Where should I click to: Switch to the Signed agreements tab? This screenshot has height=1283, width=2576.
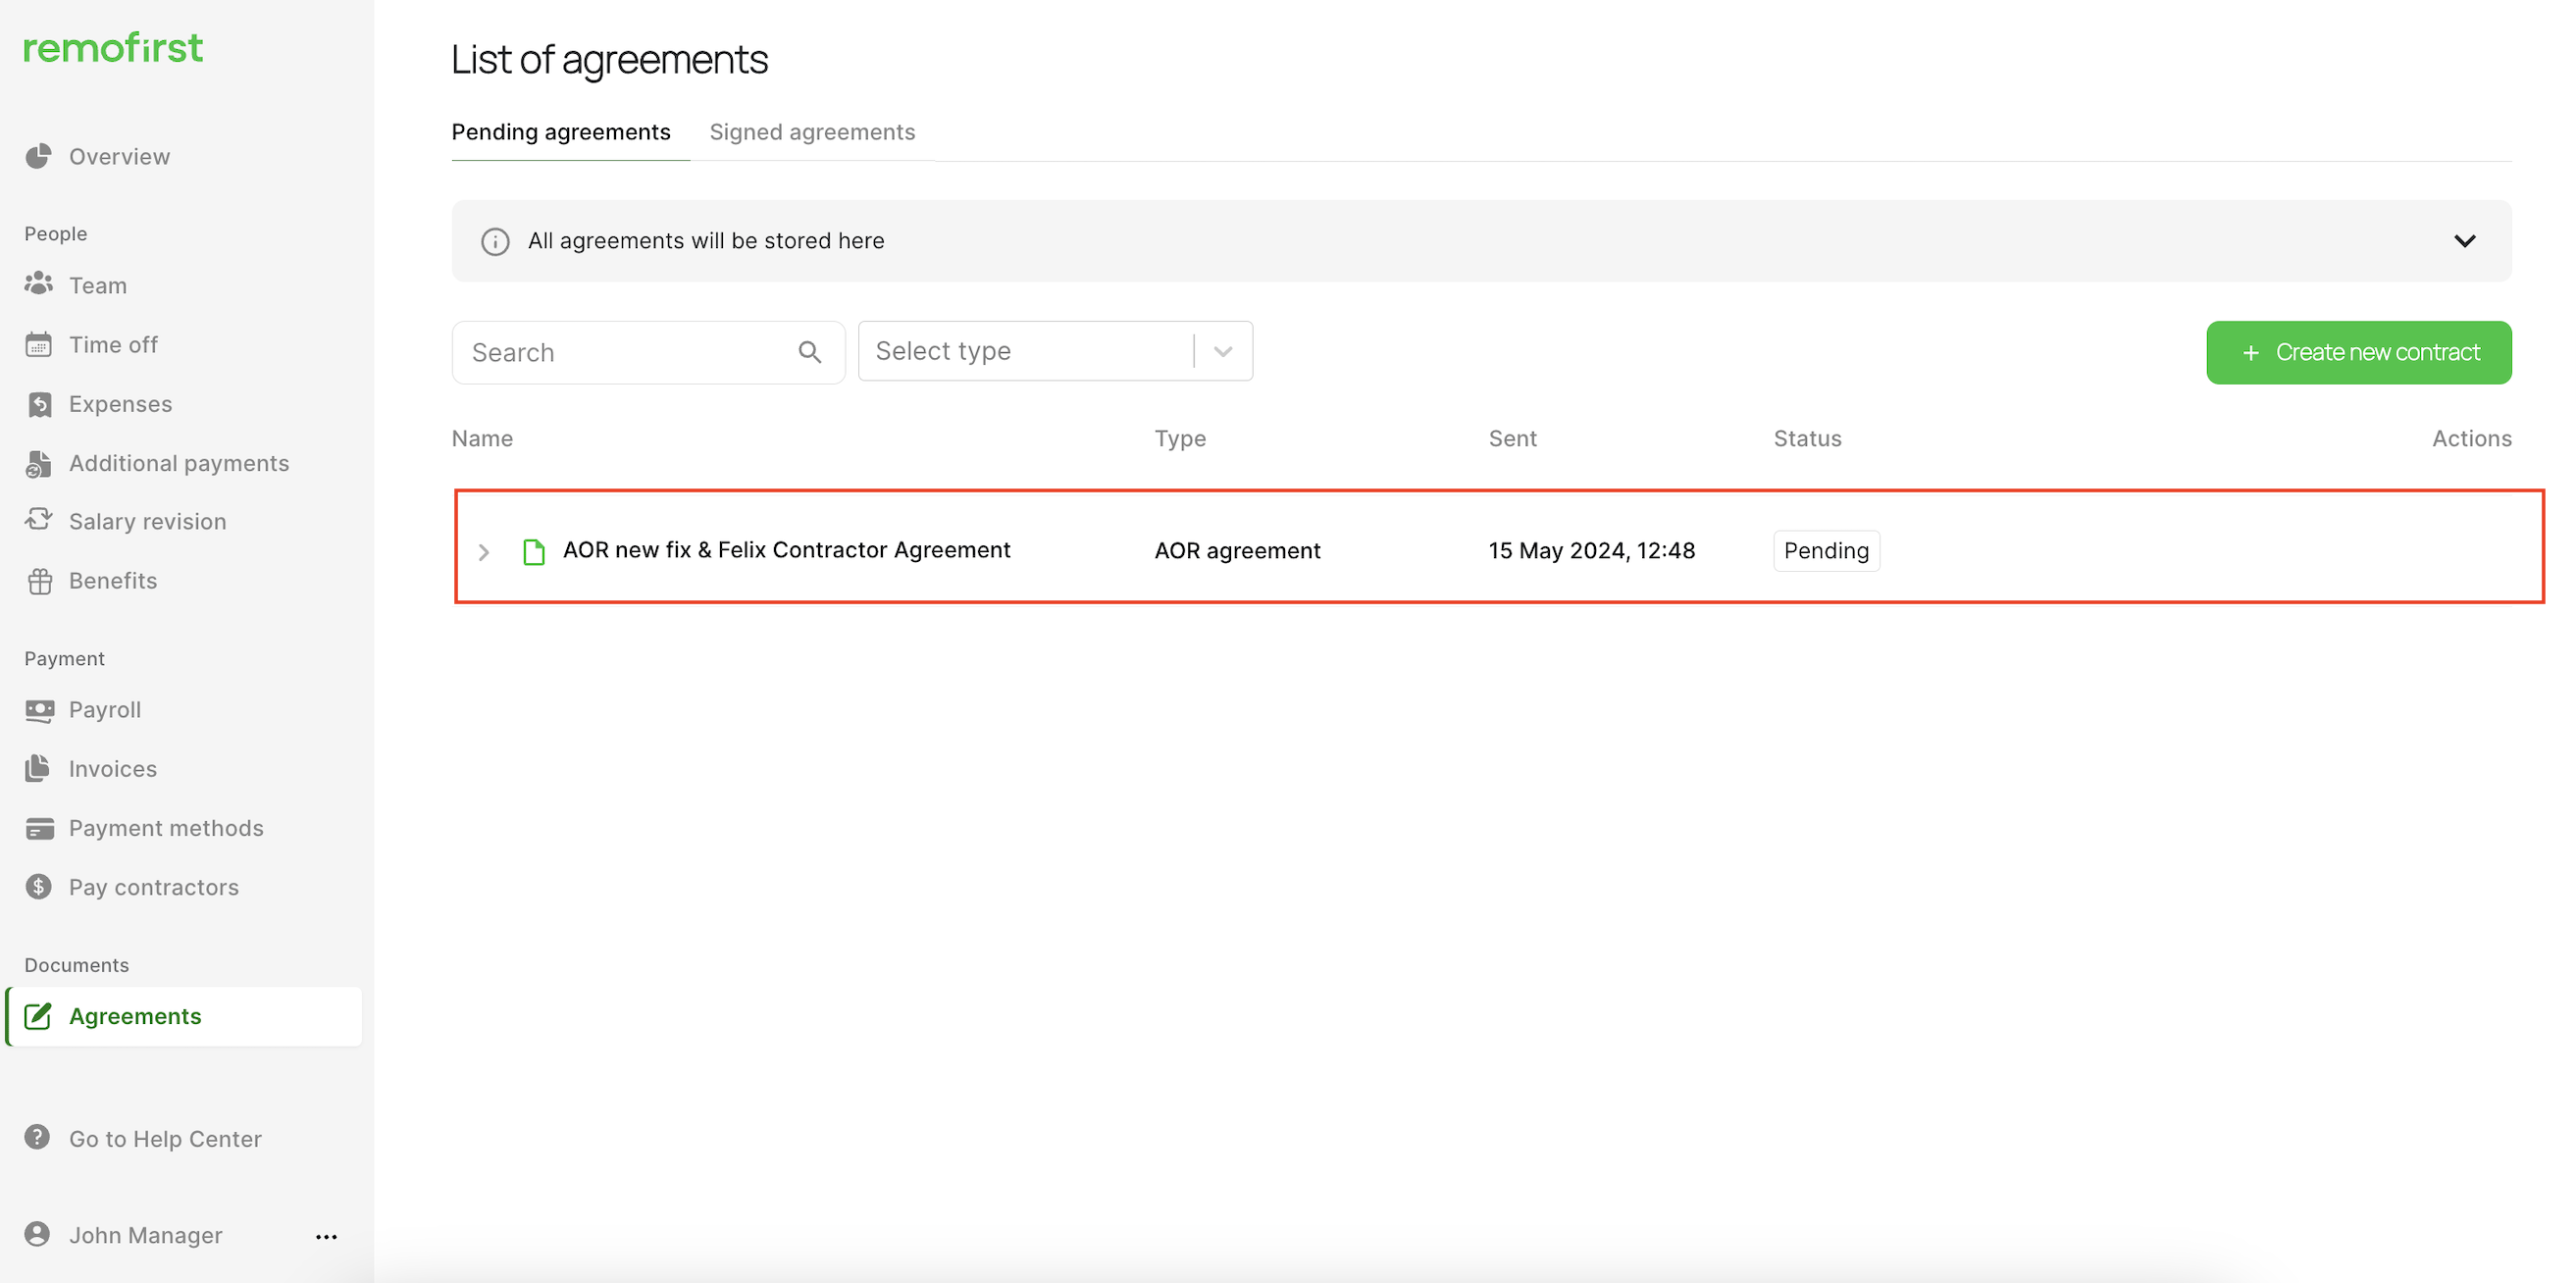[x=811, y=132]
